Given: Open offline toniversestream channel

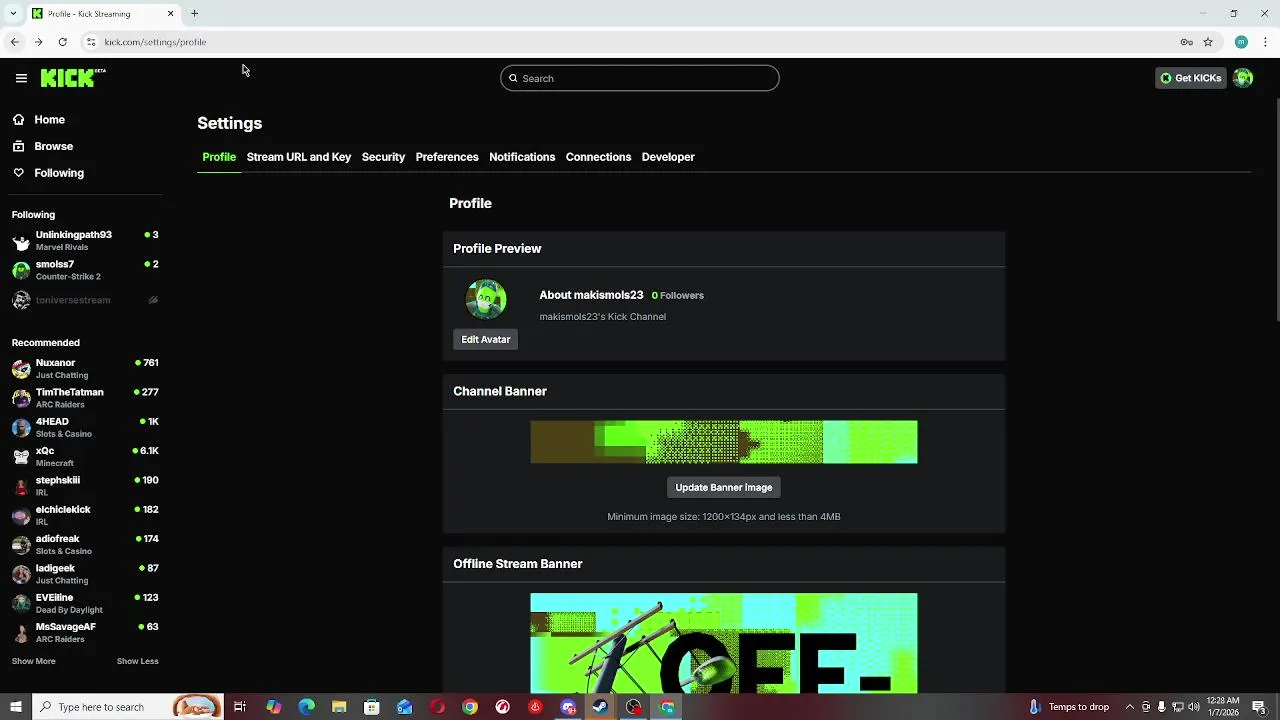Looking at the screenshot, I should (85, 300).
